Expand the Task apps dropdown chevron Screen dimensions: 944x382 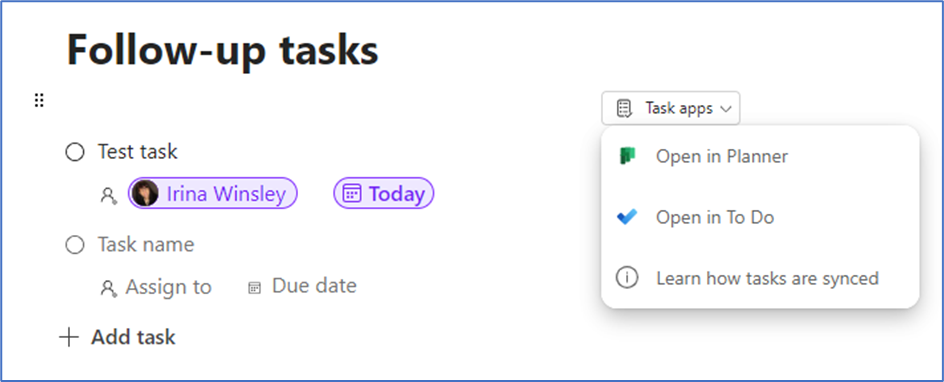coord(725,109)
